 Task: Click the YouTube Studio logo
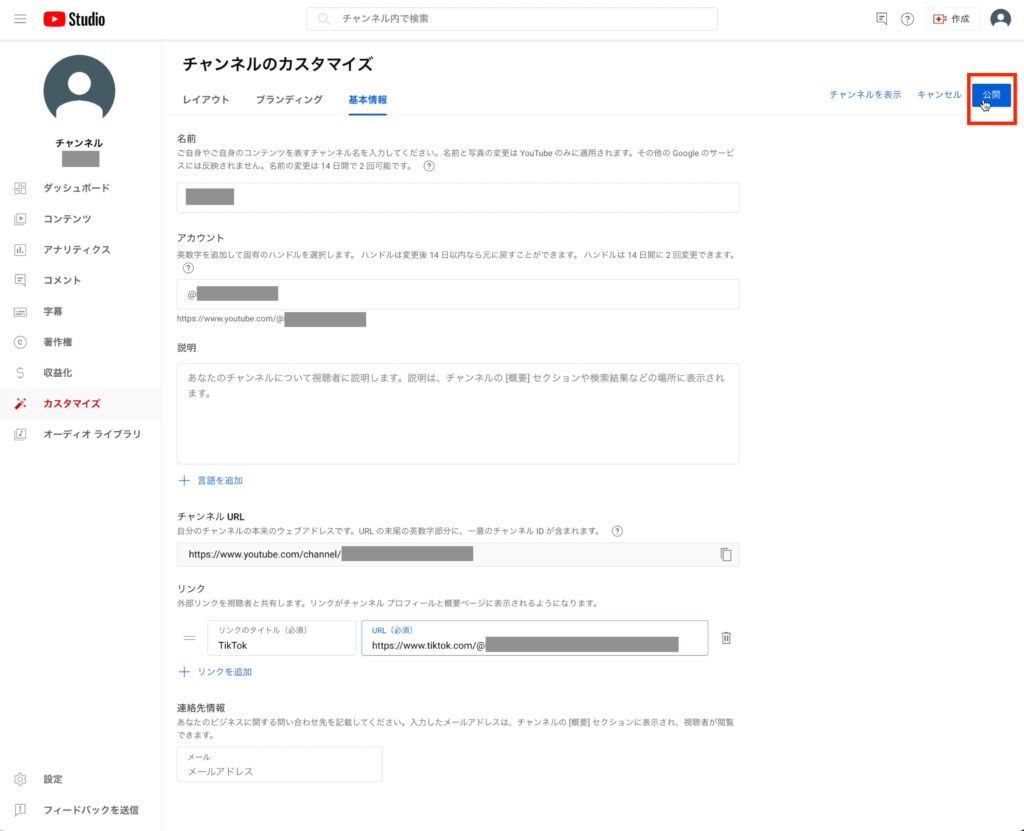(x=74, y=19)
